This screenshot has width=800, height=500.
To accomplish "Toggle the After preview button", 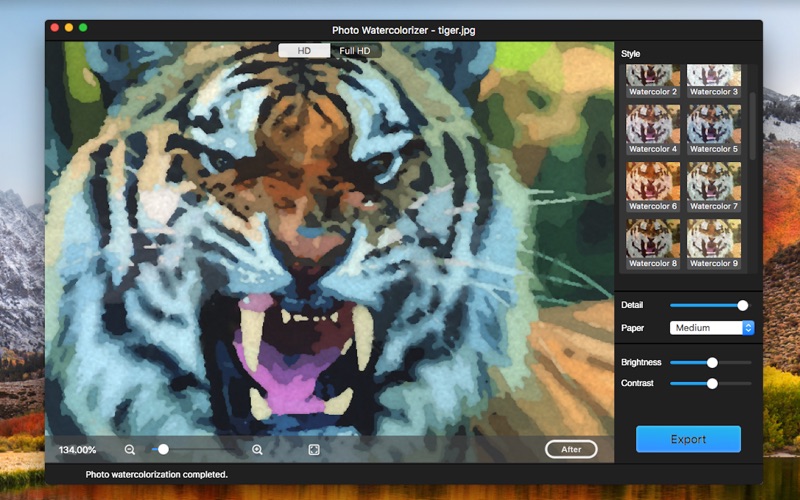I will point(571,449).
